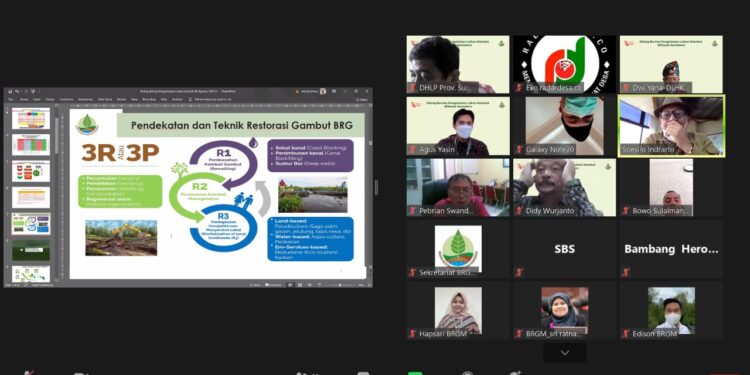Screen dimensions: 750x375
Task: Toggle the Comments pane in status bar
Action: click(273, 285)
